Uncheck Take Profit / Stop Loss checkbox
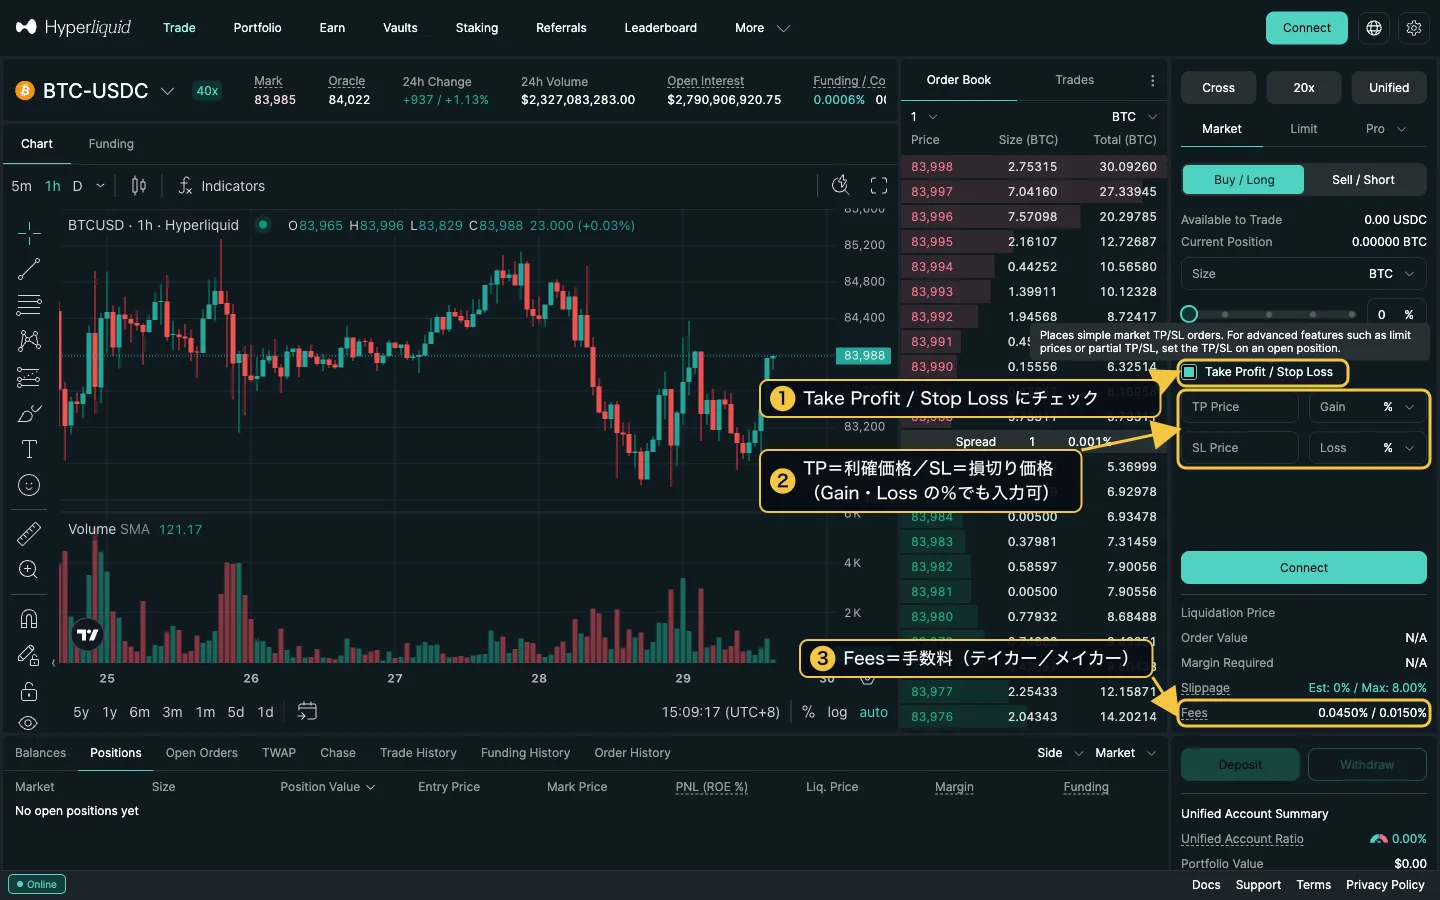 [1189, 372]
